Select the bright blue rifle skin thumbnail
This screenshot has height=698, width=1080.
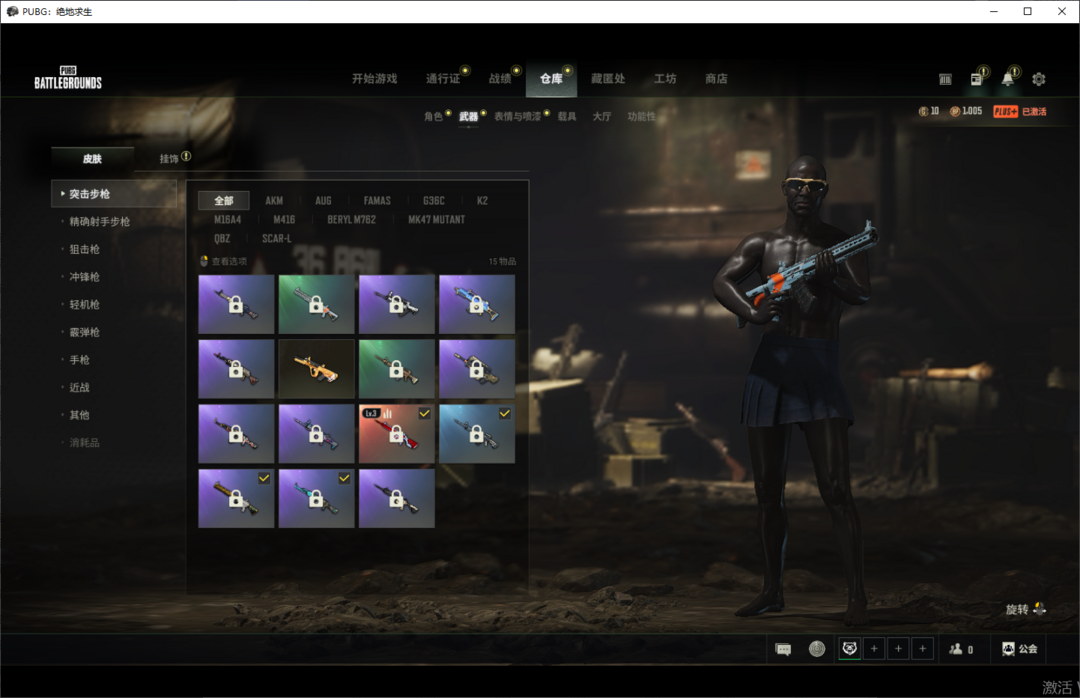pyautogui.click(x=477, y=305)
